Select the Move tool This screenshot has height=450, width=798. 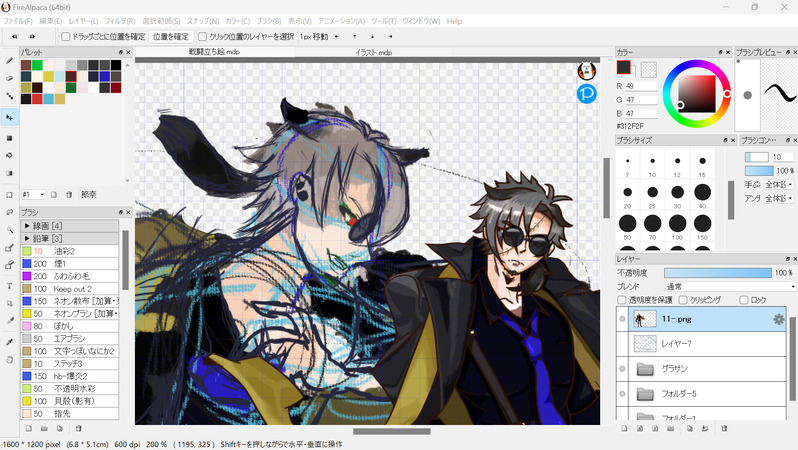(9, 118)
